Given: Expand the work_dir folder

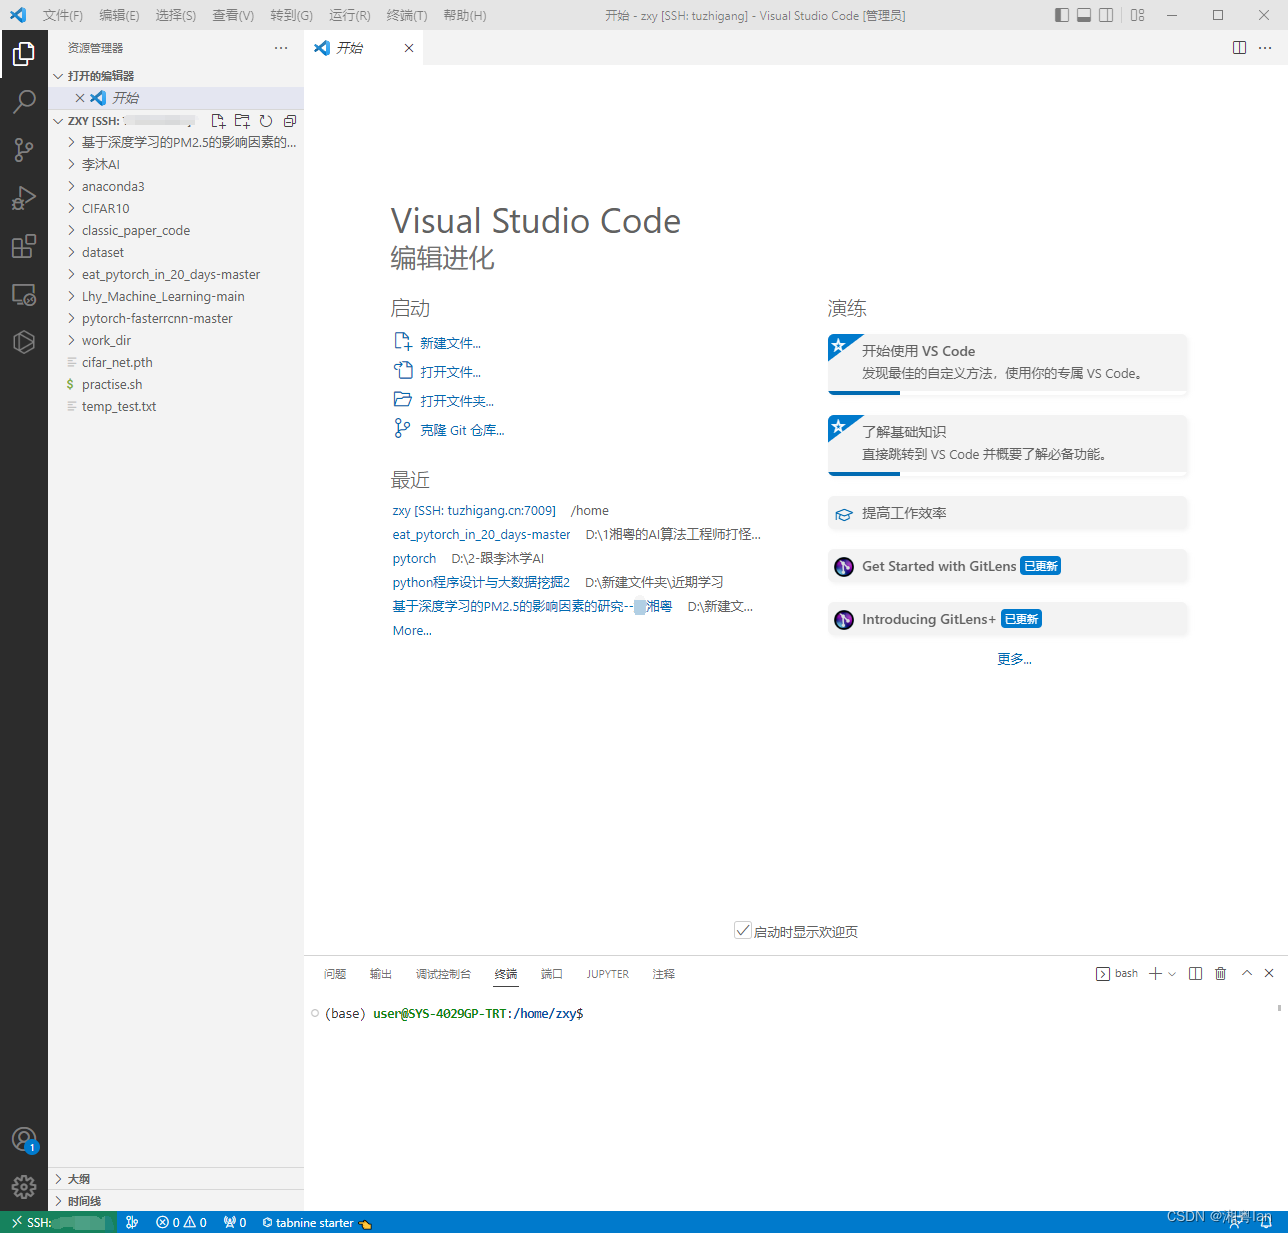Looking at the screenshot, I should 176,340.
